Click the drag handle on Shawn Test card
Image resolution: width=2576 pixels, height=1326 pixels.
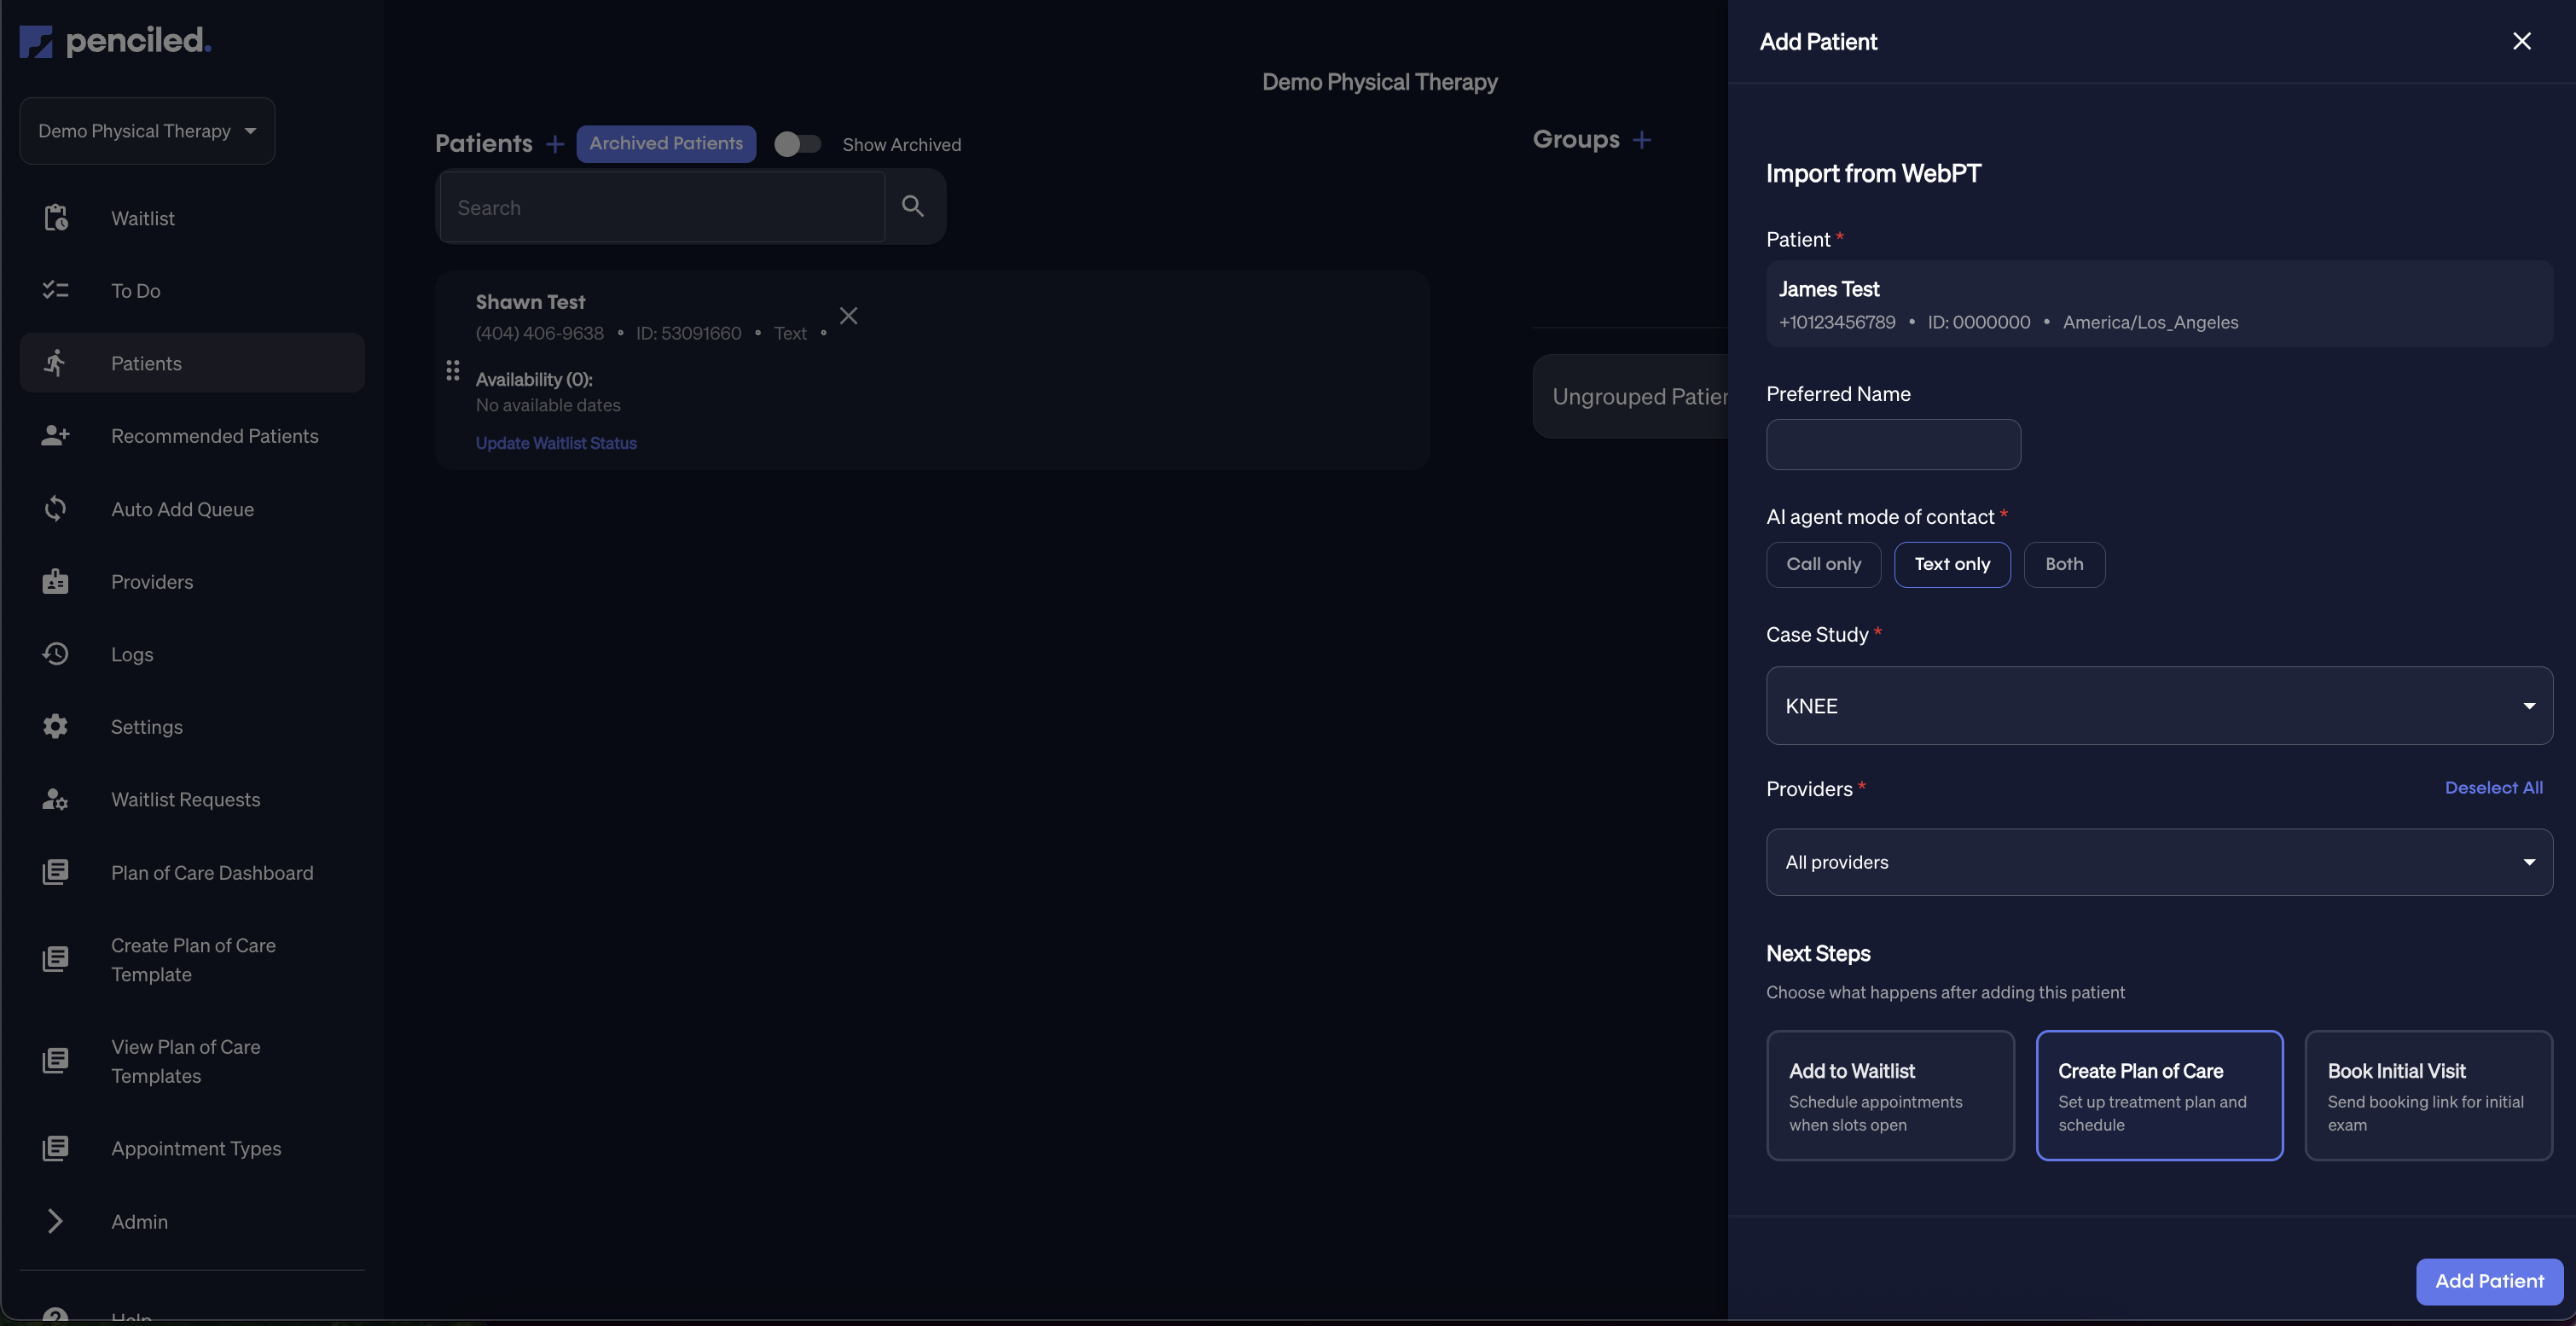point(452,371)
